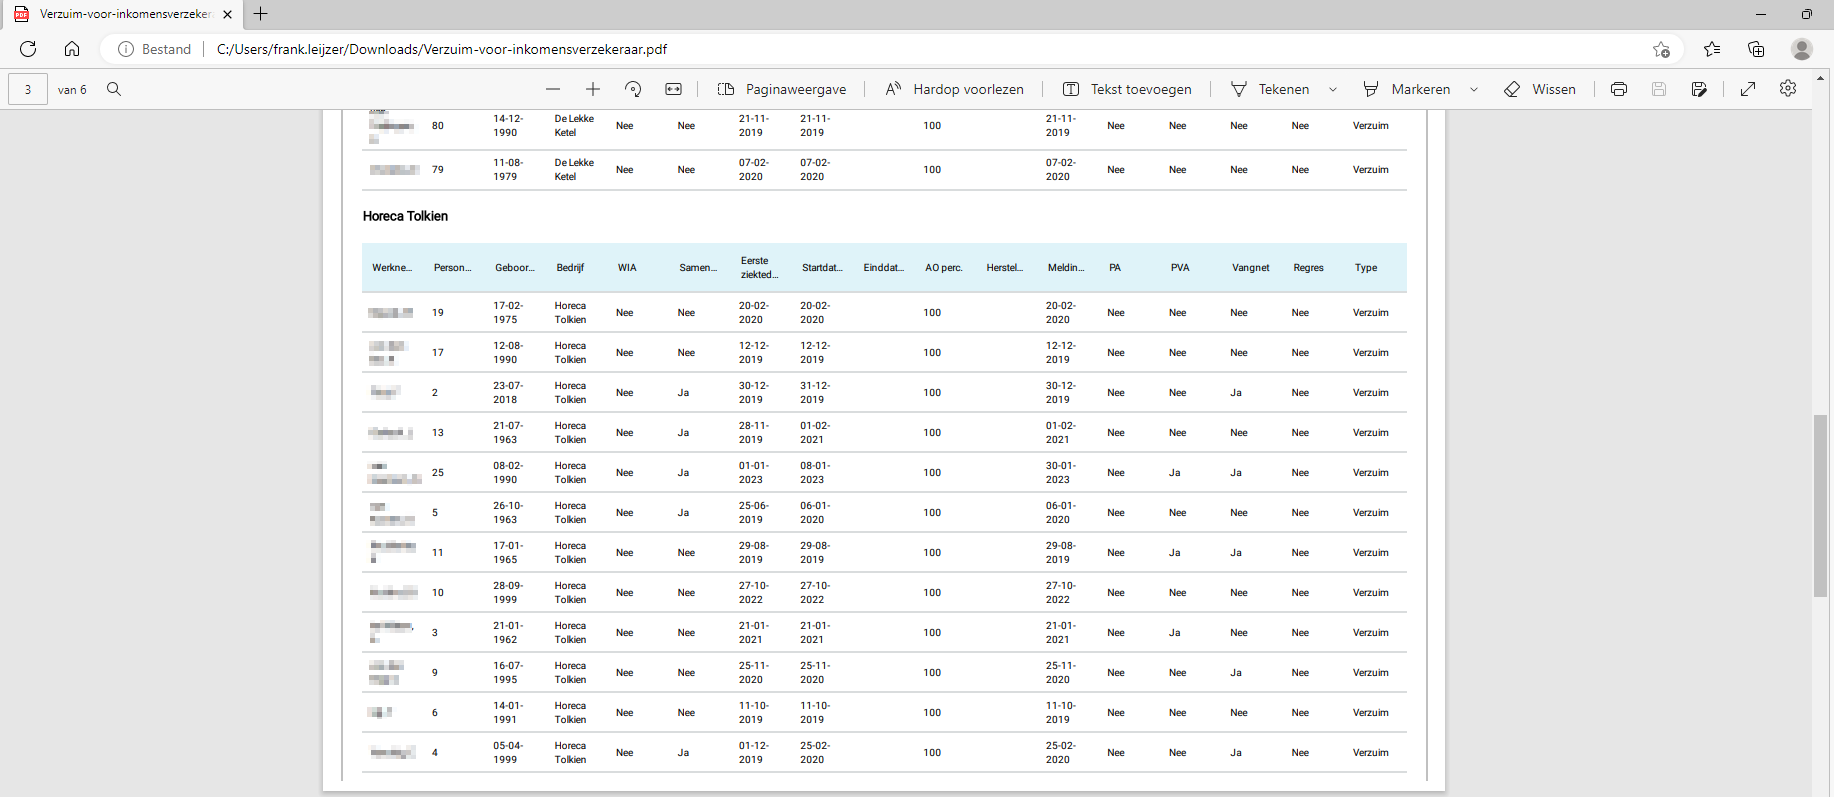
Task: Click person number 79
Action: coord(438,170)
